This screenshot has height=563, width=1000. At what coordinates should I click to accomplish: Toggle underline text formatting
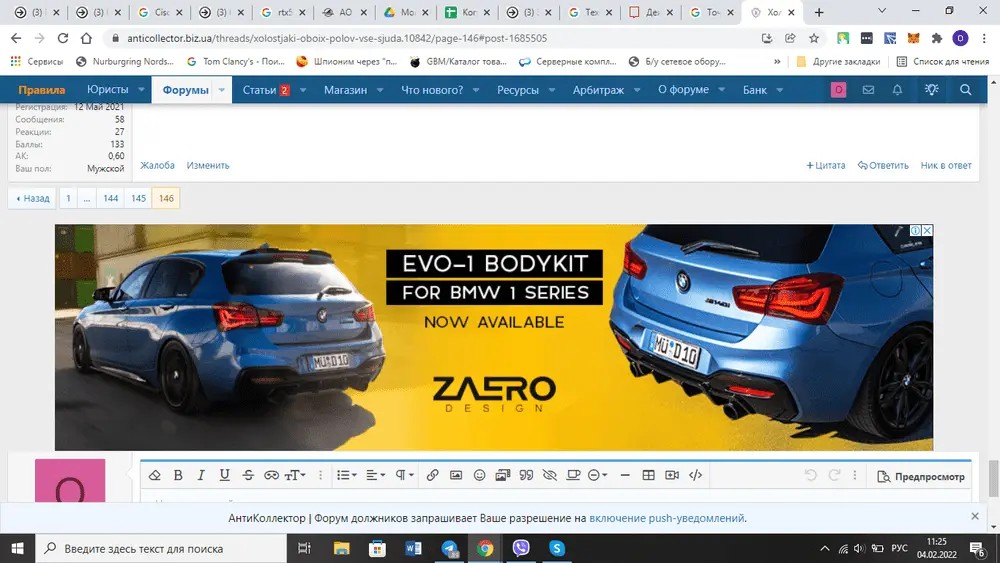click(x=224, y=476)
